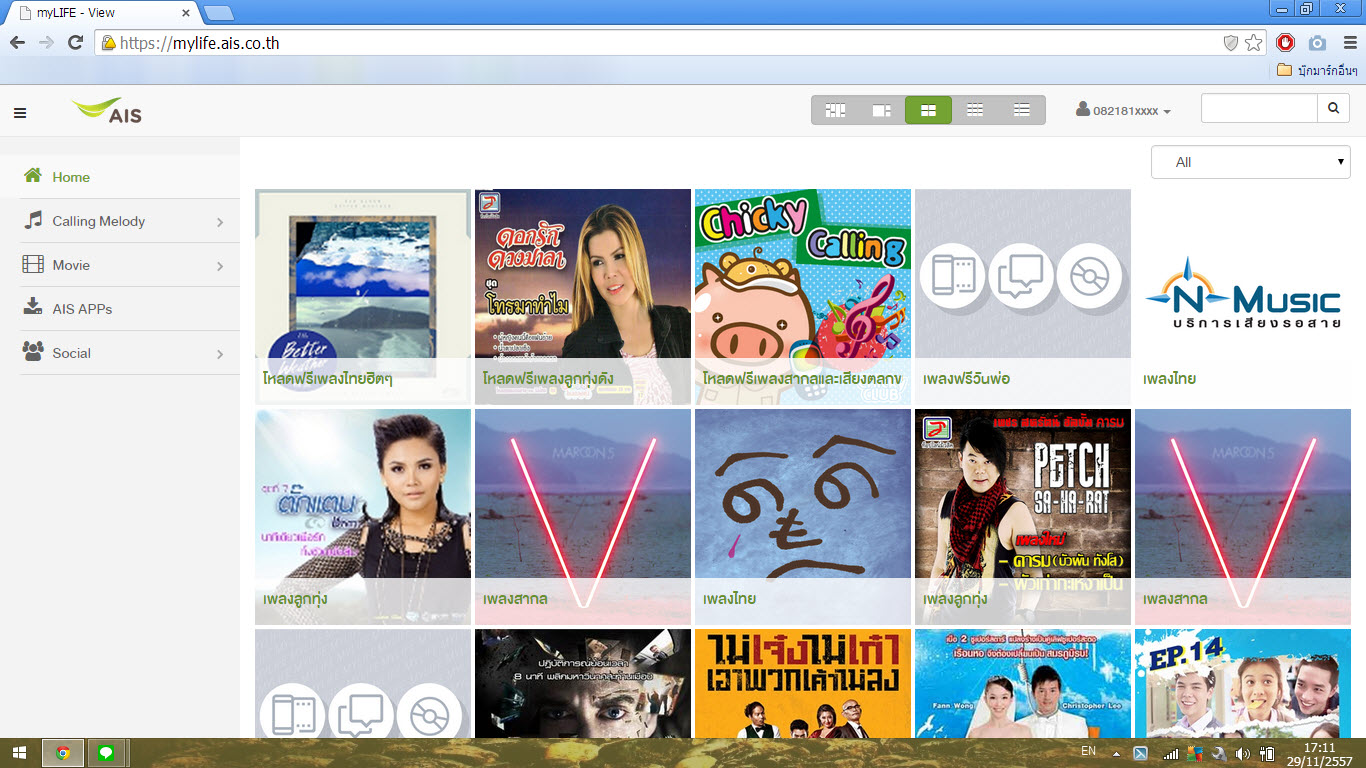Go back with the browser back arrow
This screenshot has width=1366, height=768.
pyautogui.click(x=17, y=42)
